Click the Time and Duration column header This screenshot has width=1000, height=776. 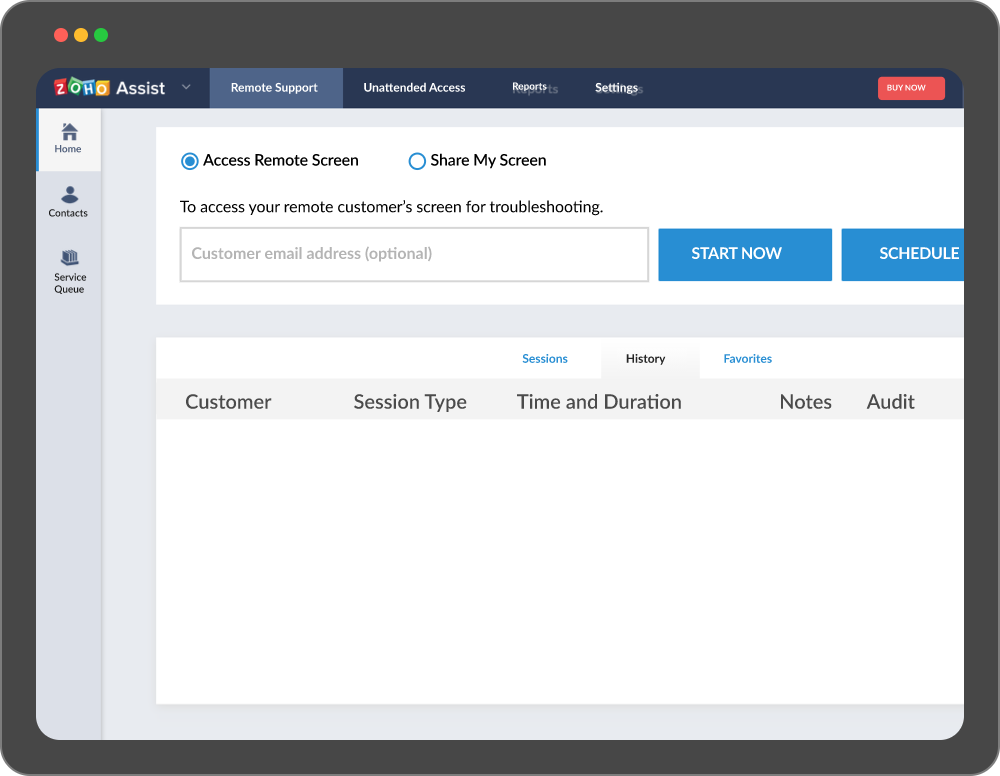[x=599, y=402]
